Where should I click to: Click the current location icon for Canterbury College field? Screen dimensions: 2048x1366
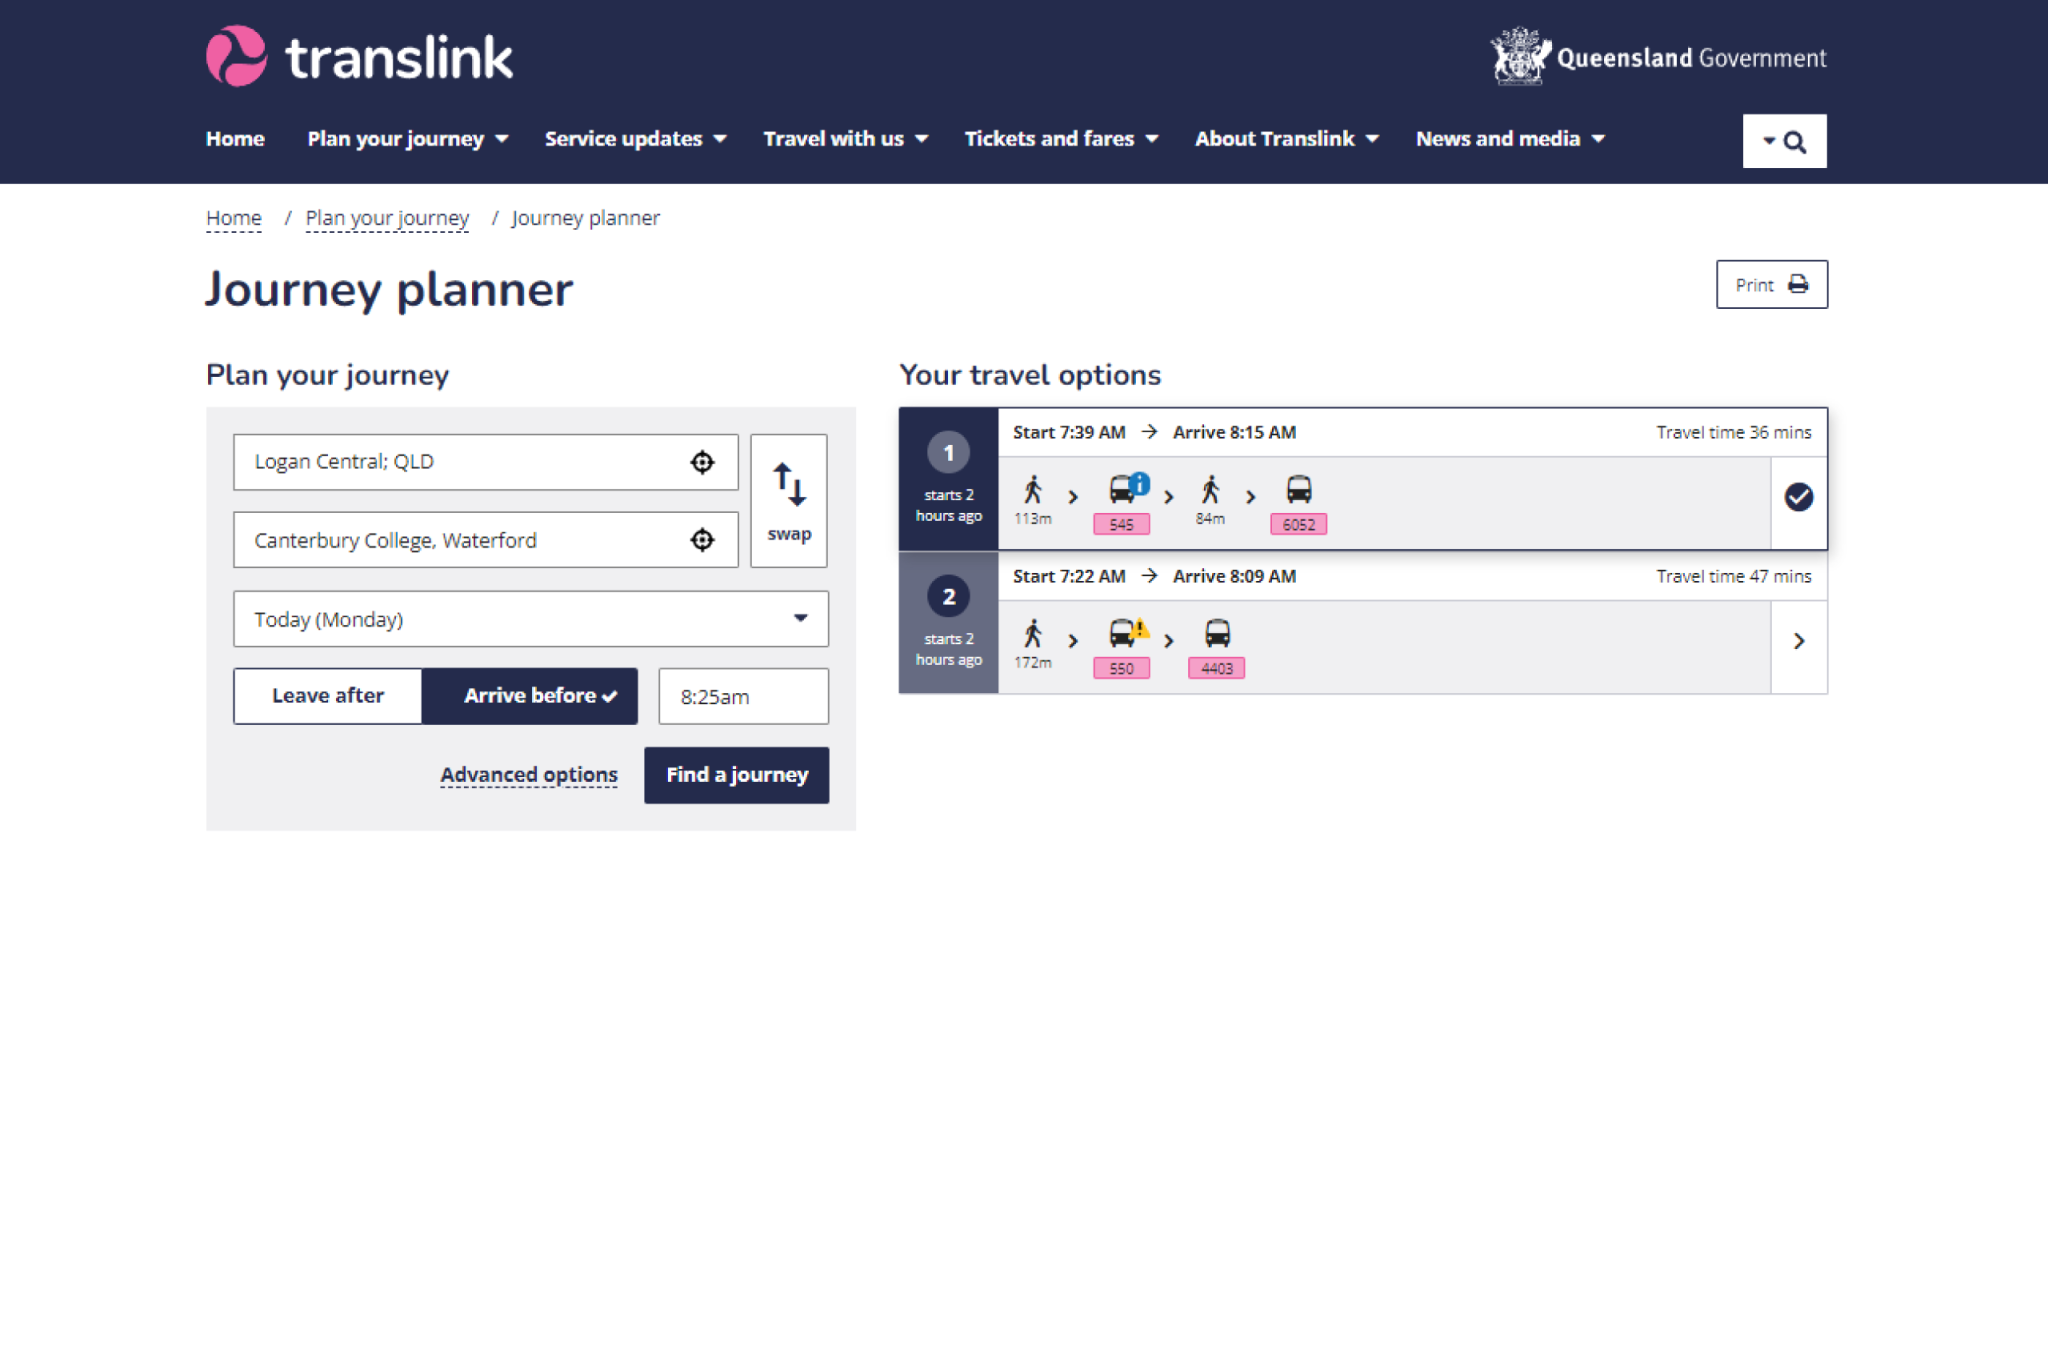pyautogui.click(x=703, y=540)
